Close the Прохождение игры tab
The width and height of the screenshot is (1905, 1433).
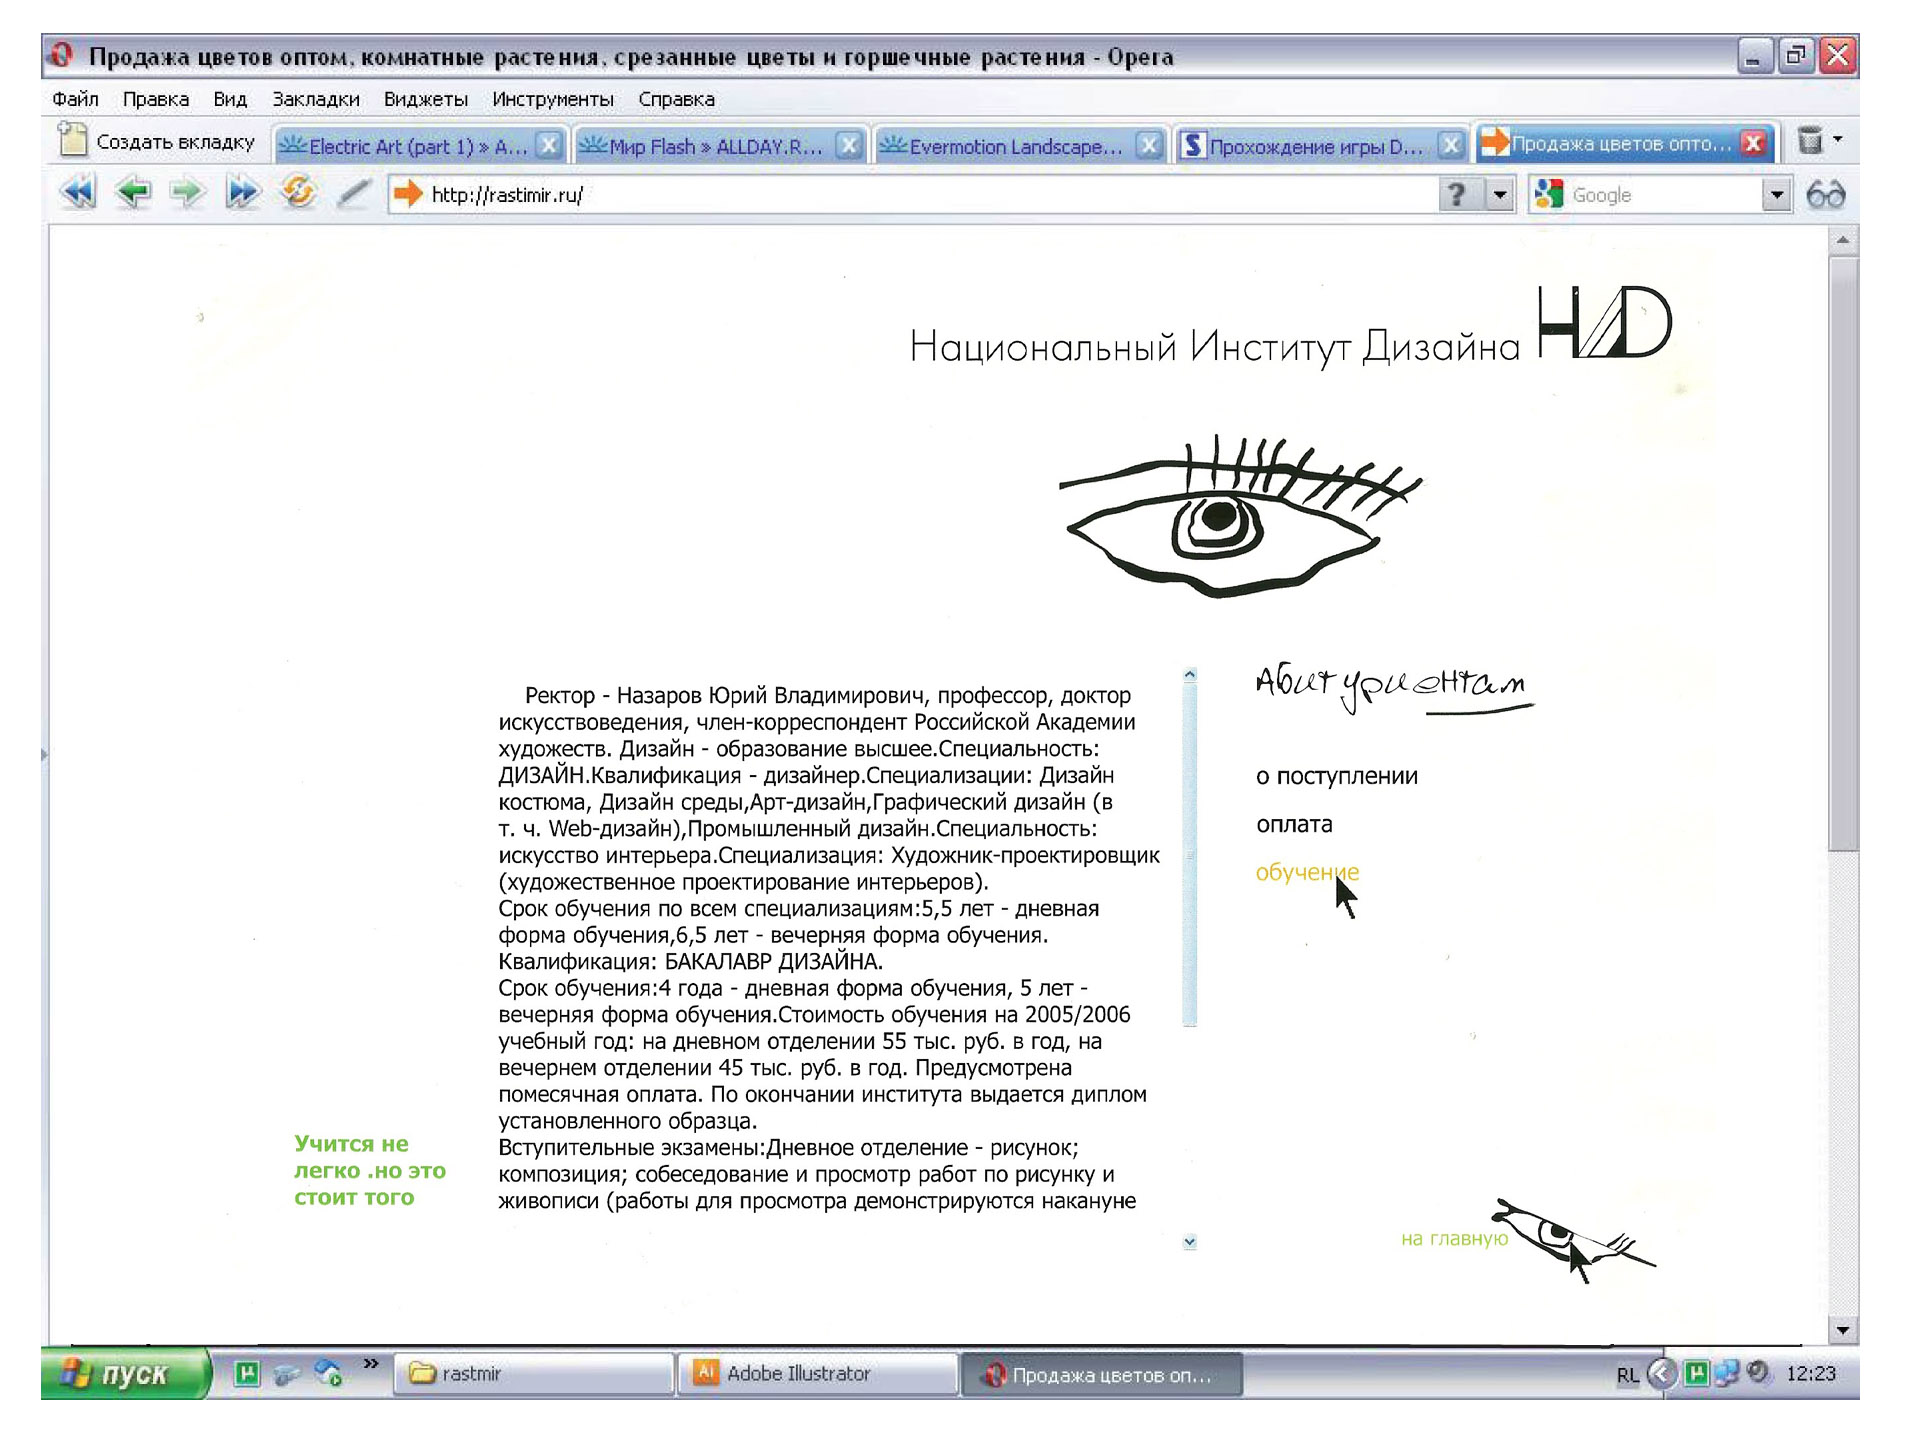1450,146
